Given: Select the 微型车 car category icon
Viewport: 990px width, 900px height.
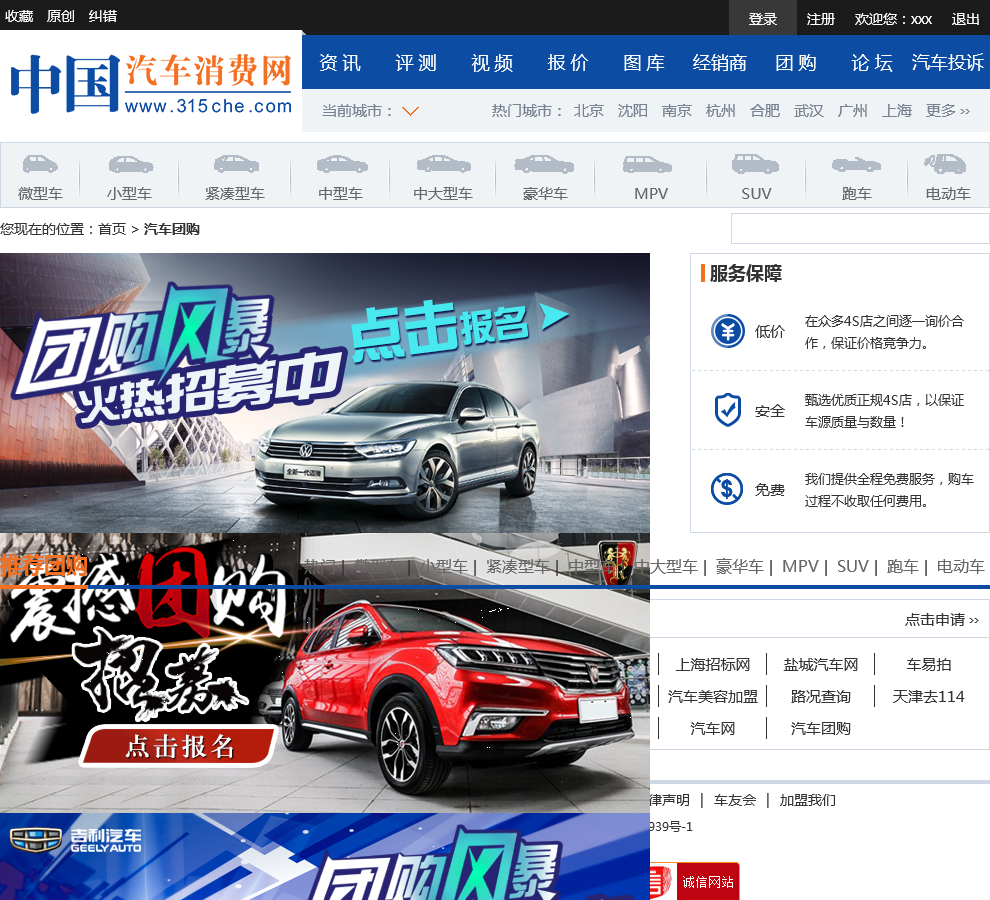Looking at the screenshot, I should 40,164.
